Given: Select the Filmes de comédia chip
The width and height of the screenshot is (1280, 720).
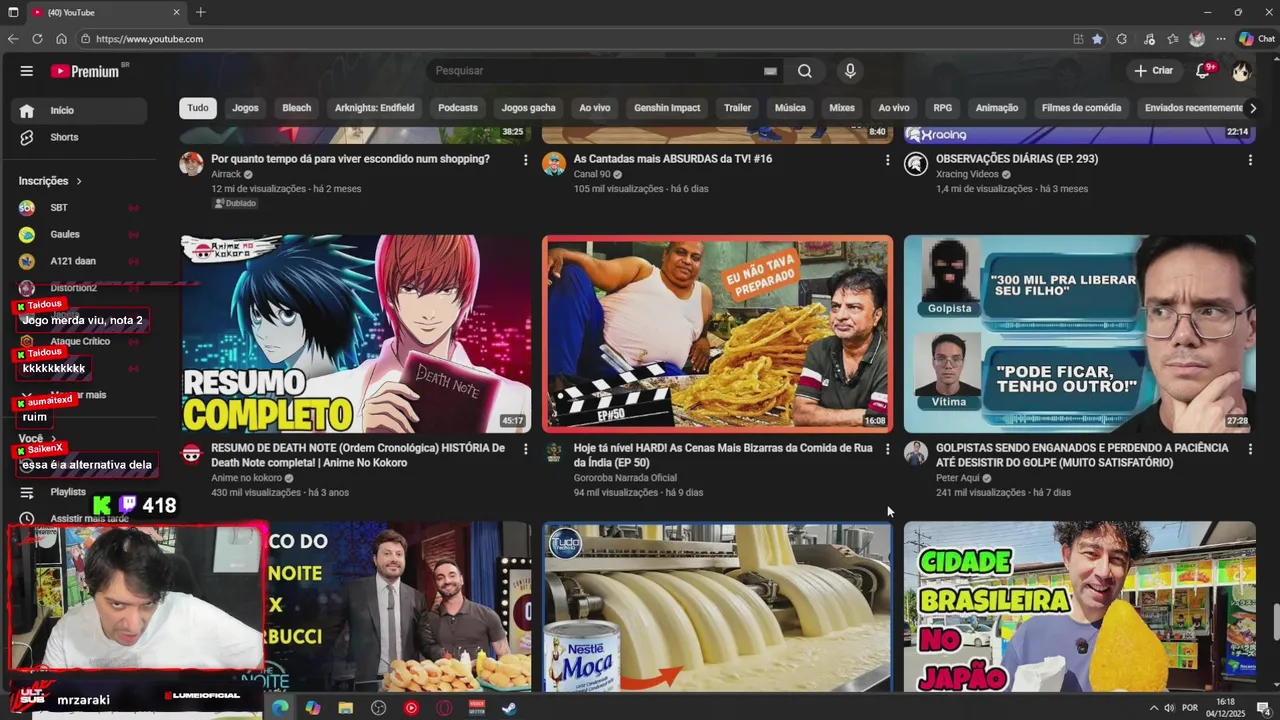Looking at the screenshot, I should pyautogui.click(x=1081, y=108).
